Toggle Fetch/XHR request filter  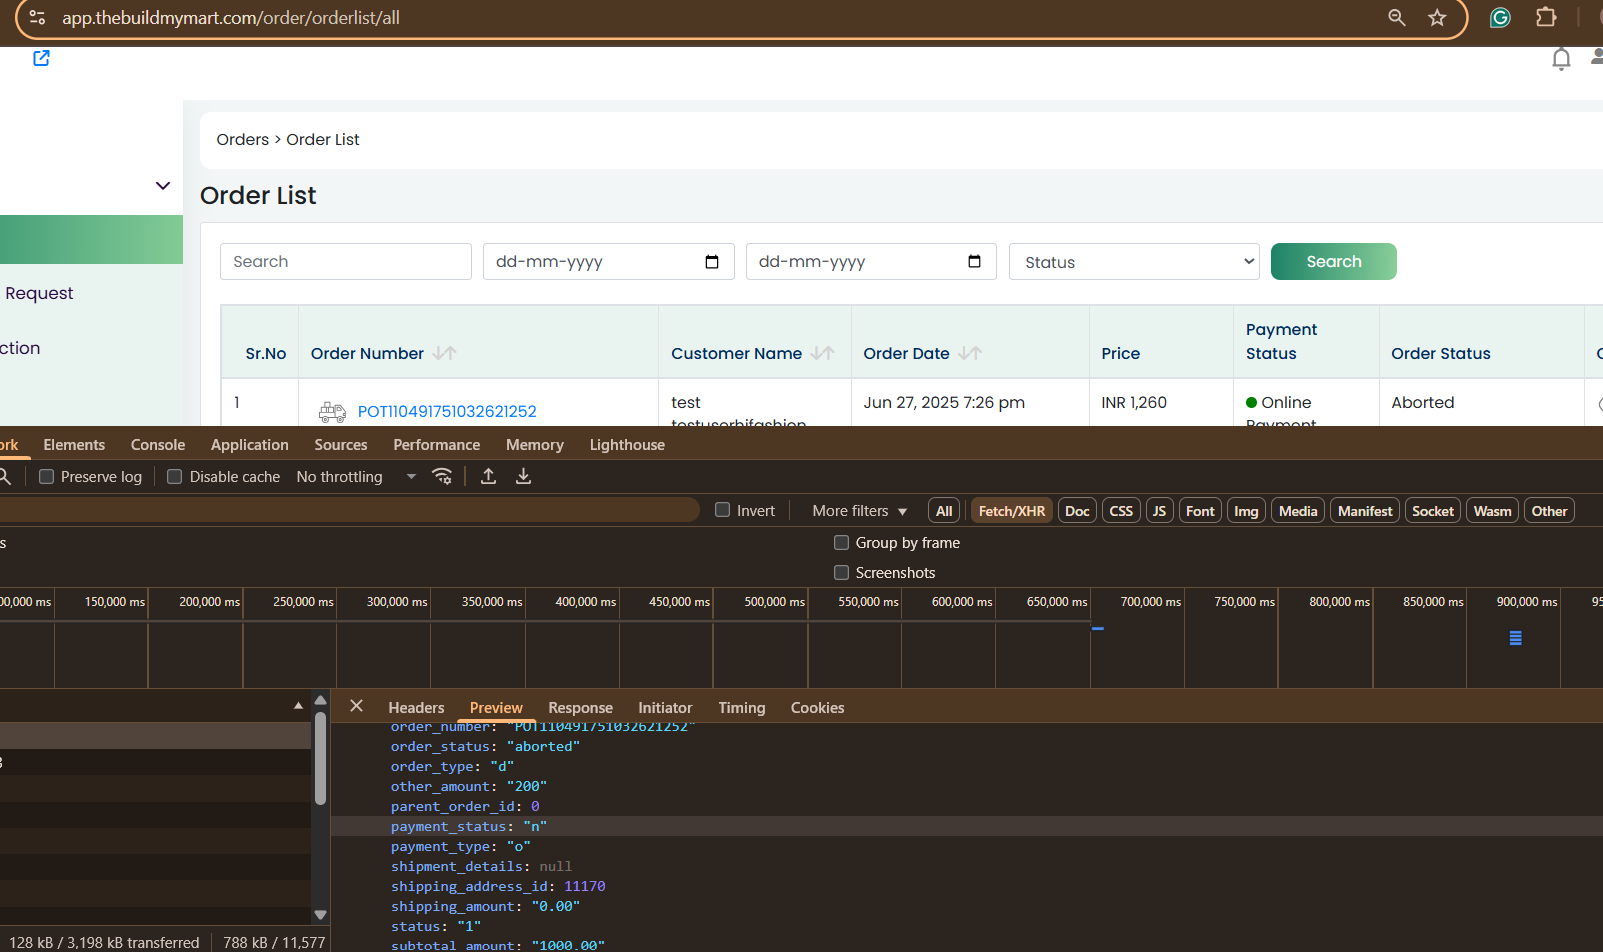pyautogui.click(x=1012, y=511)
